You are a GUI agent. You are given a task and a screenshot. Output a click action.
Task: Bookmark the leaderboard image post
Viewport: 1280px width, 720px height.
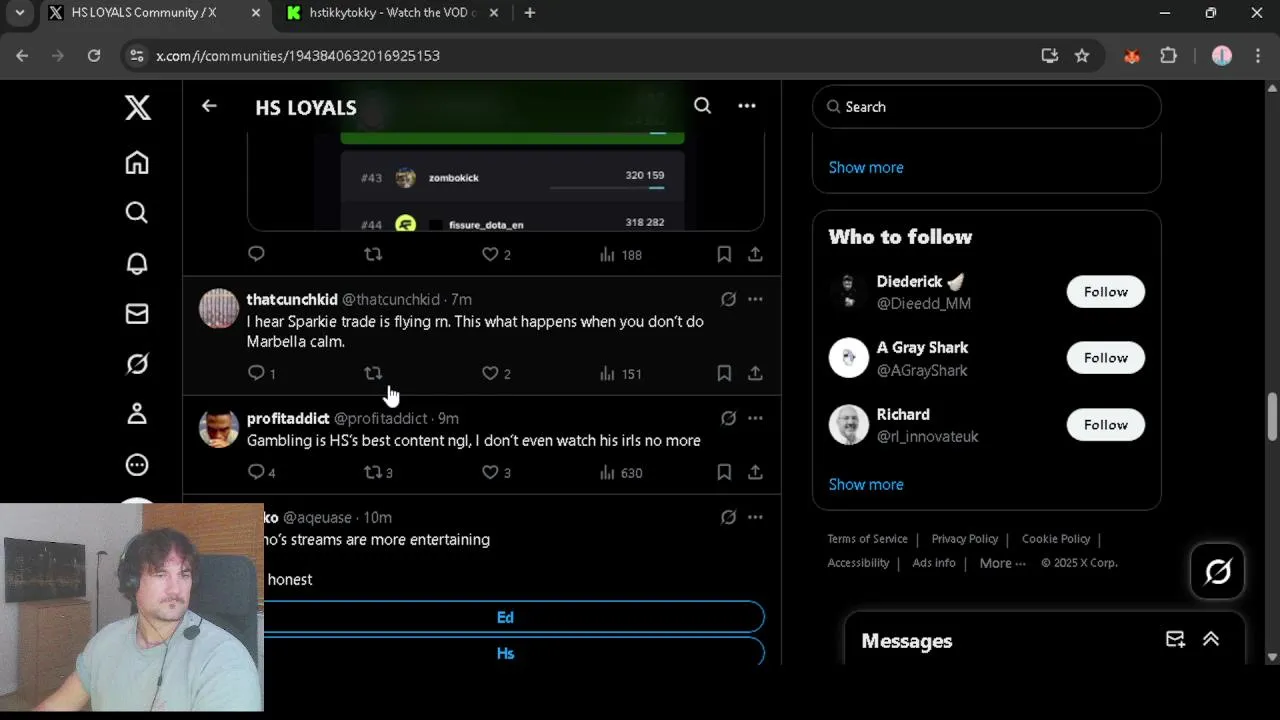pyautogui.click(x=724, y=254)
